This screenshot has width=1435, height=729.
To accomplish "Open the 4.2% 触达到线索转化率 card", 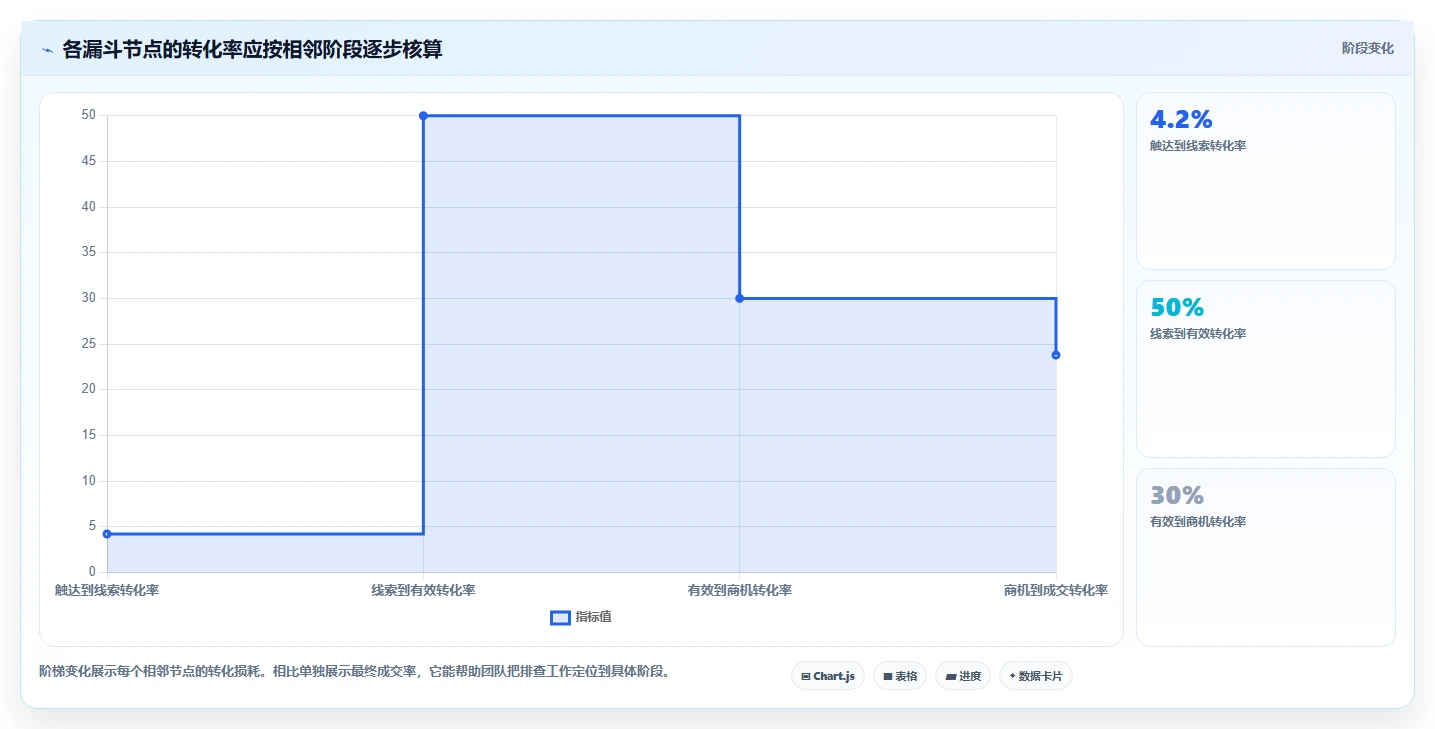I will [x=1265, y=181].
